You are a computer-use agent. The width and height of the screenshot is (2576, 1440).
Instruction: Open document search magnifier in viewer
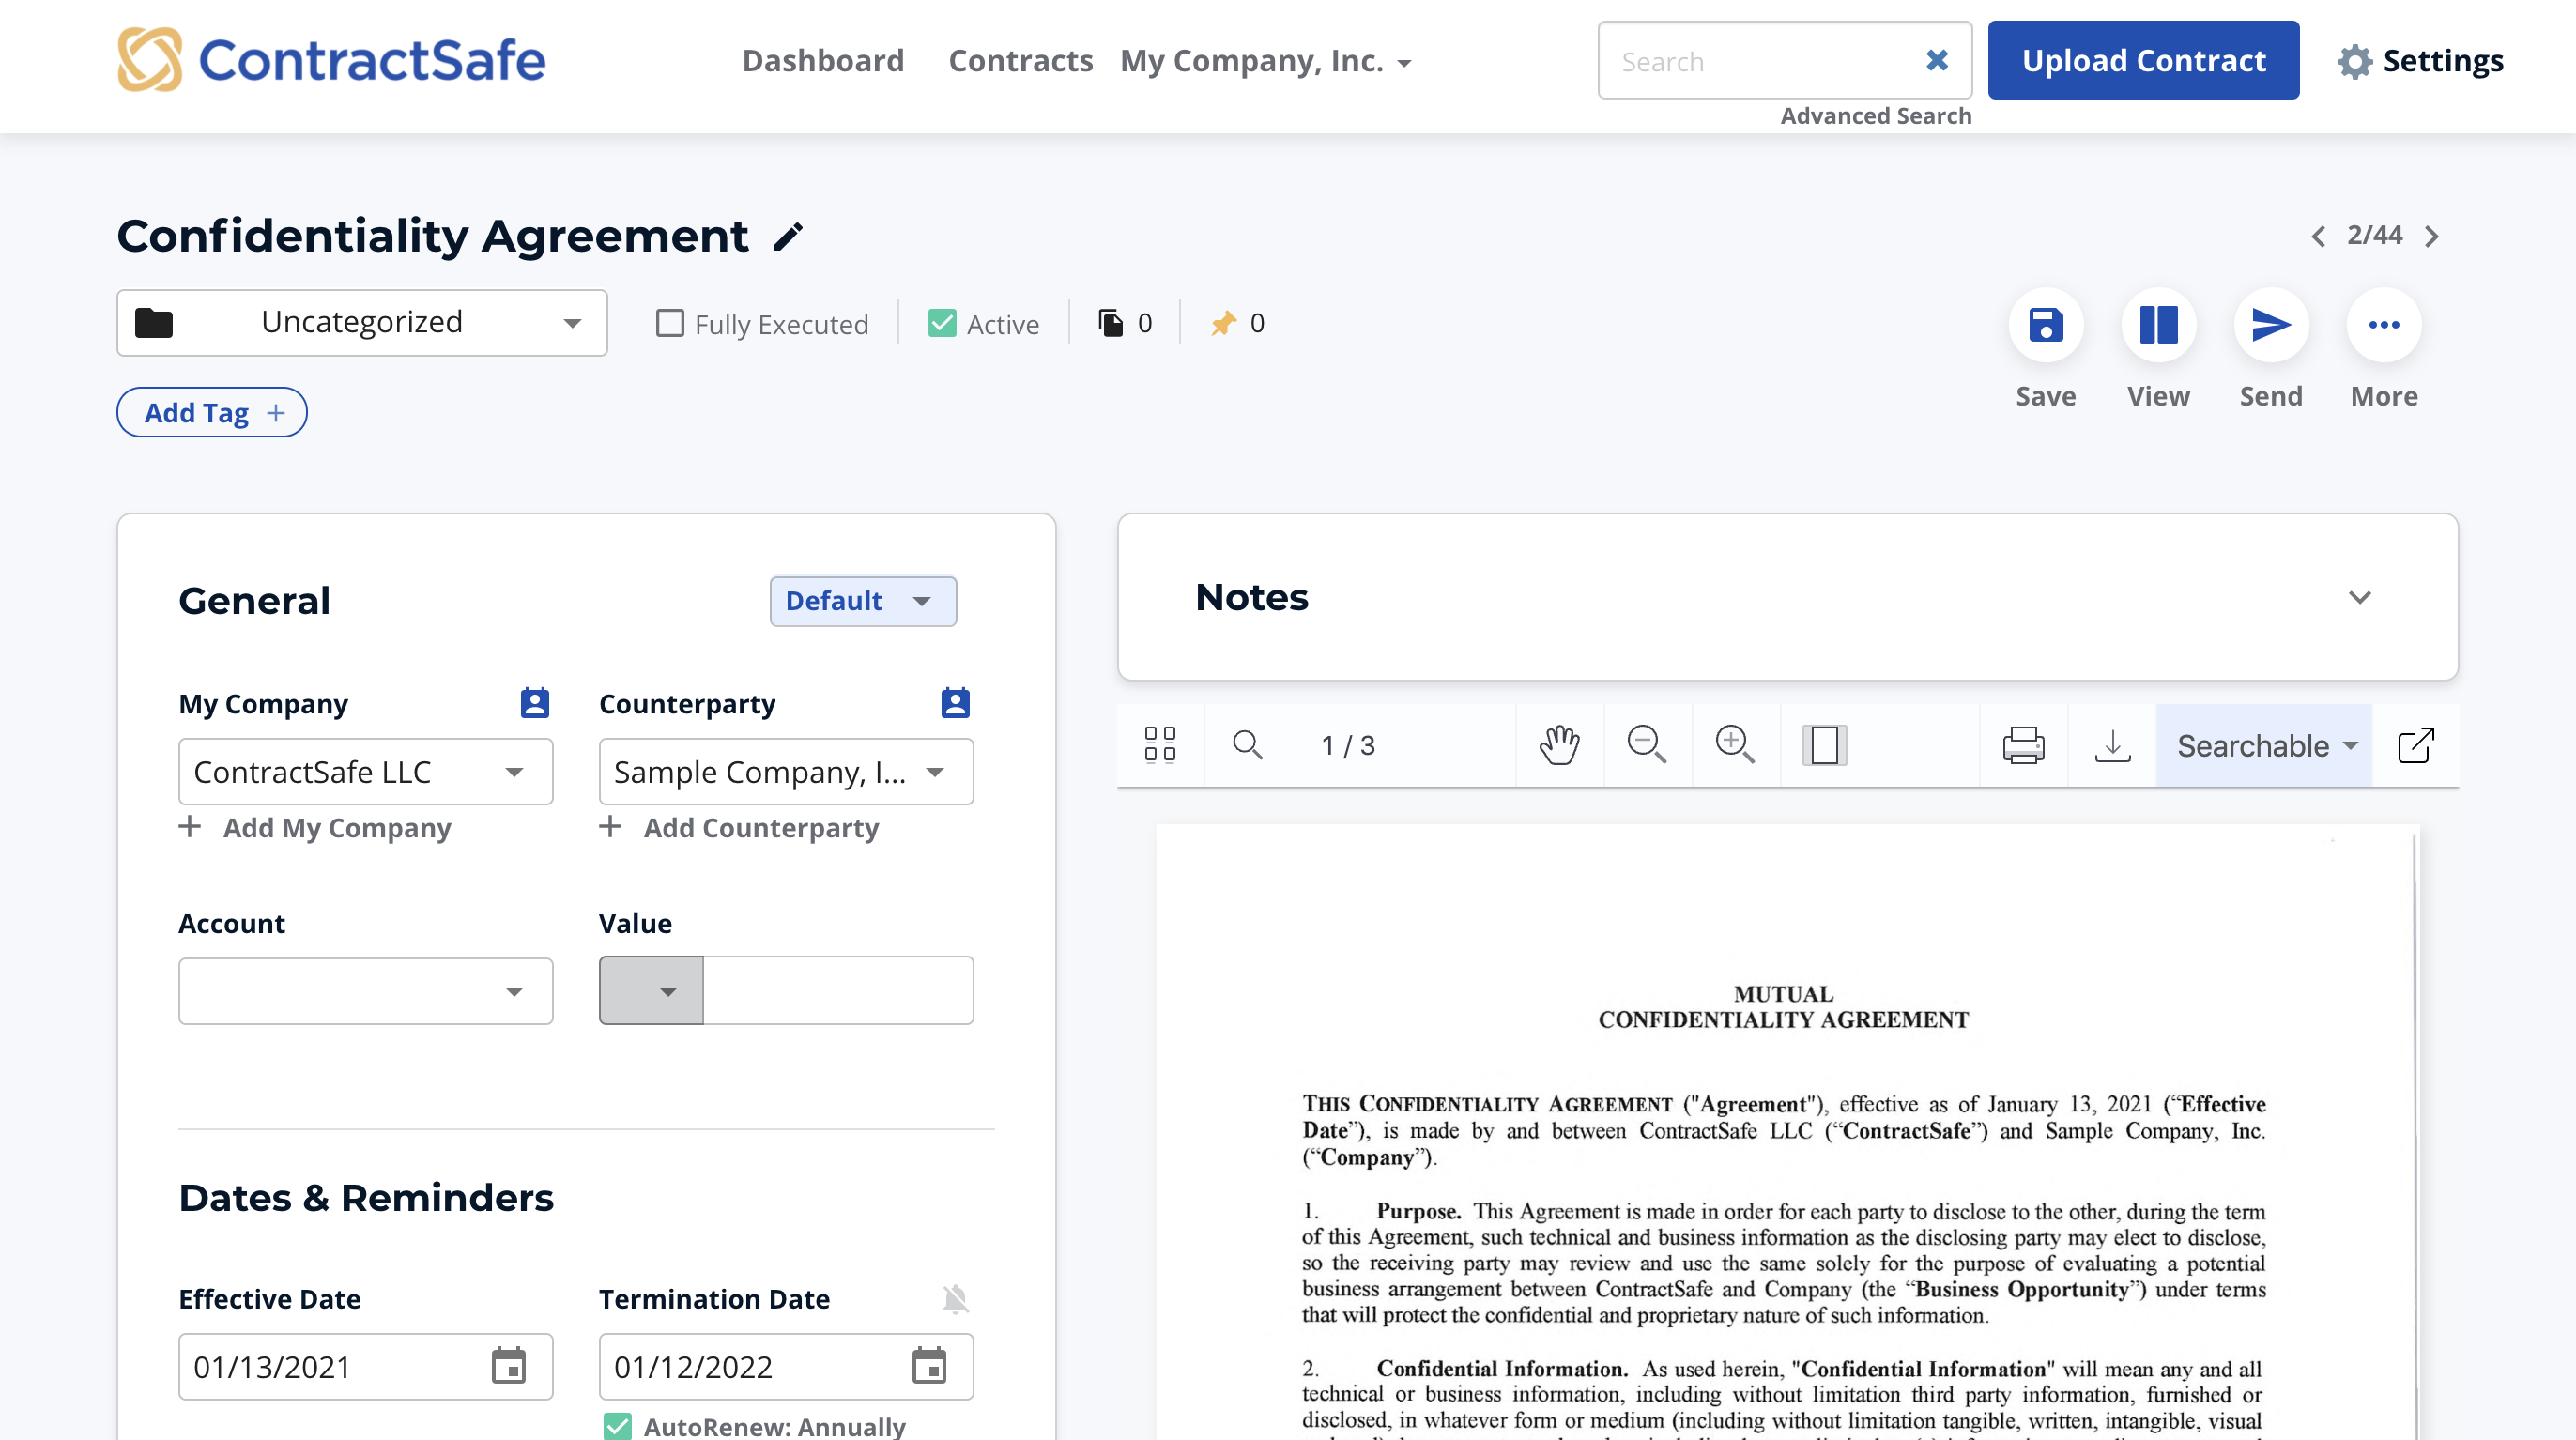tap(1247, 745)
